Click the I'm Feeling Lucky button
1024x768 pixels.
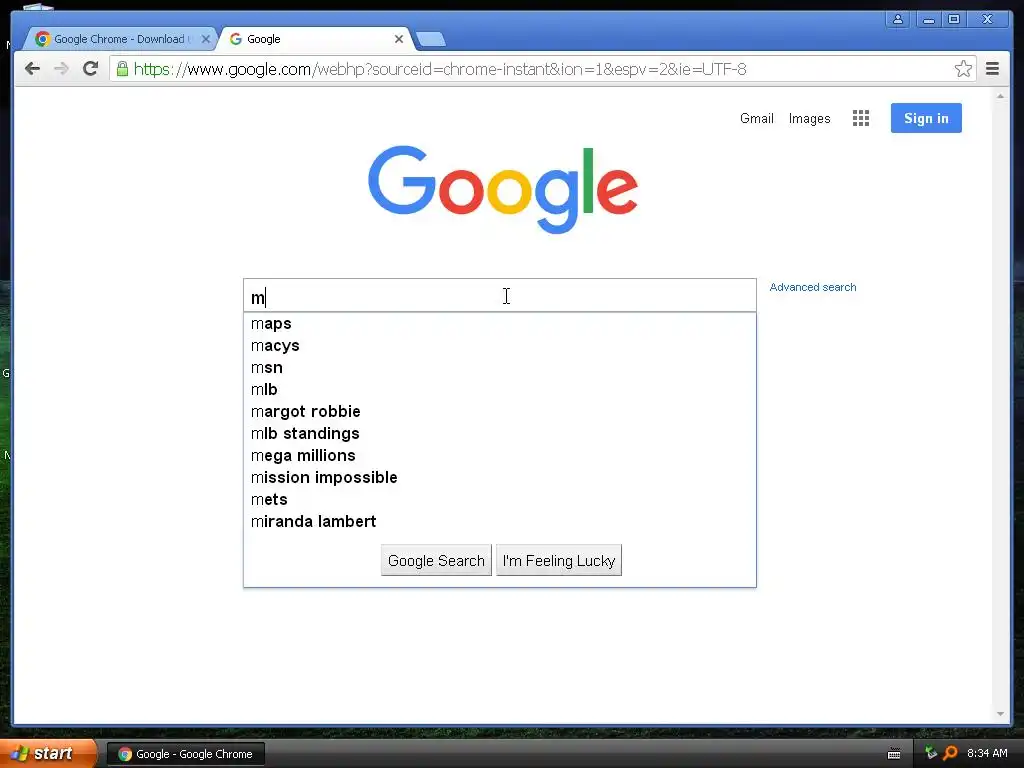coord(559,560)
